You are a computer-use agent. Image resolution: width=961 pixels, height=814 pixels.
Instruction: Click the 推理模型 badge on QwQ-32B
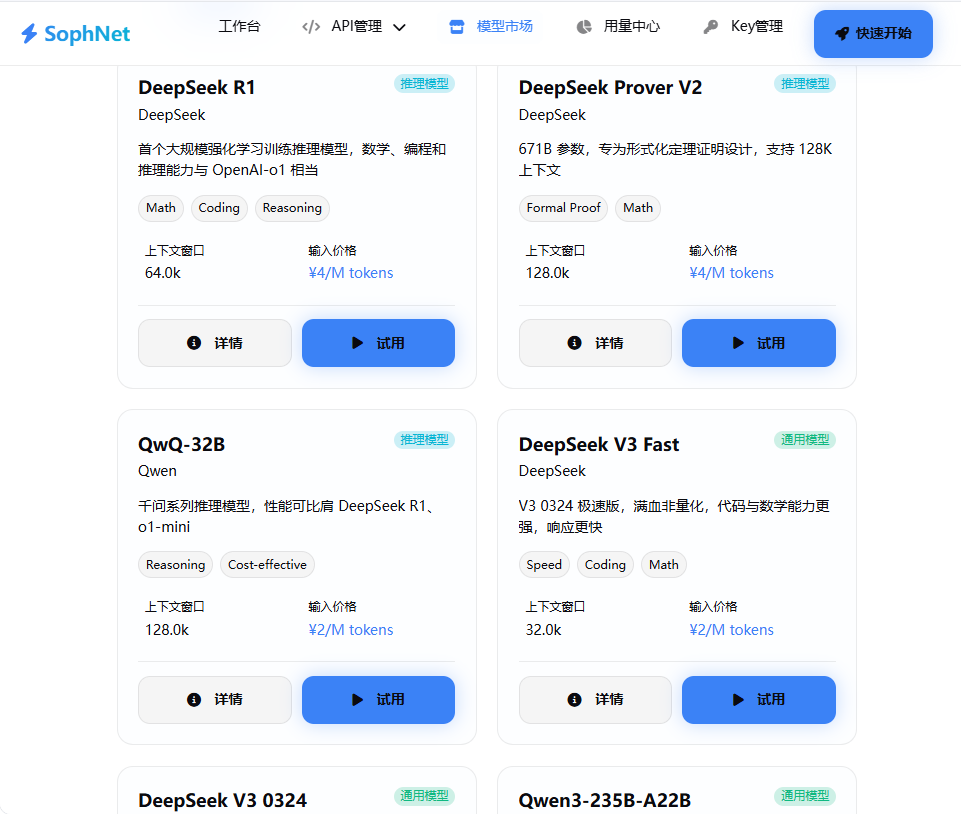tap(424, 440)
